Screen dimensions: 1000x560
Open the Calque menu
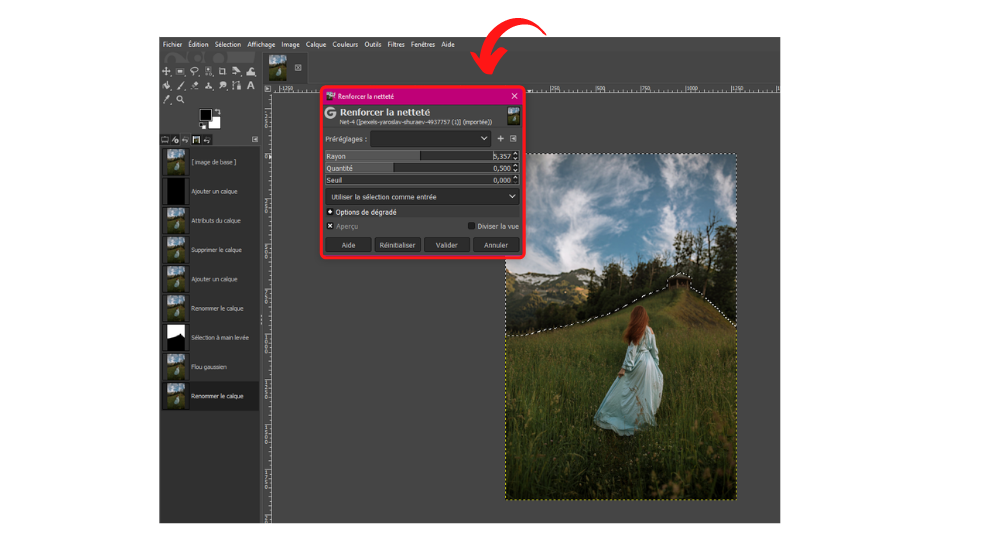(x=316, y=45)
